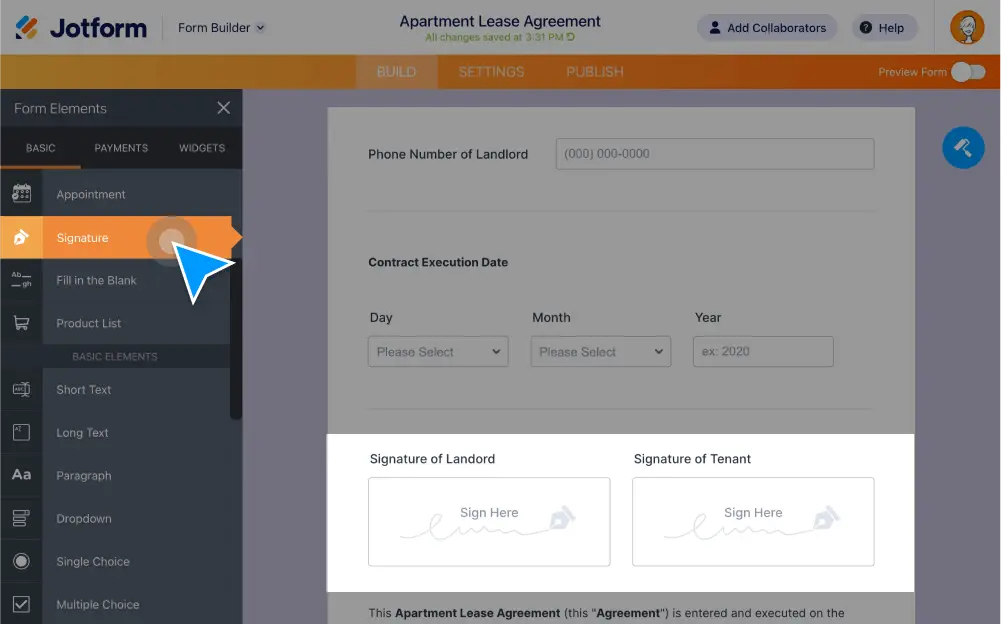Open the SETTINGS section
Viewport: 1001px width, 624px height.
(x=493, y=71)
